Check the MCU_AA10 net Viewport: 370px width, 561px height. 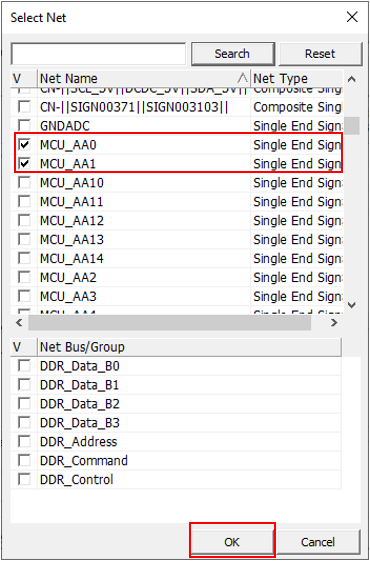click(x=24, y=183)
